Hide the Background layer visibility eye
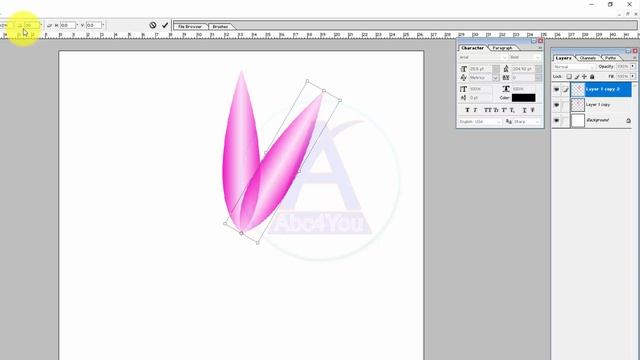This screenshot has height=360, width=640. (556, 121)
